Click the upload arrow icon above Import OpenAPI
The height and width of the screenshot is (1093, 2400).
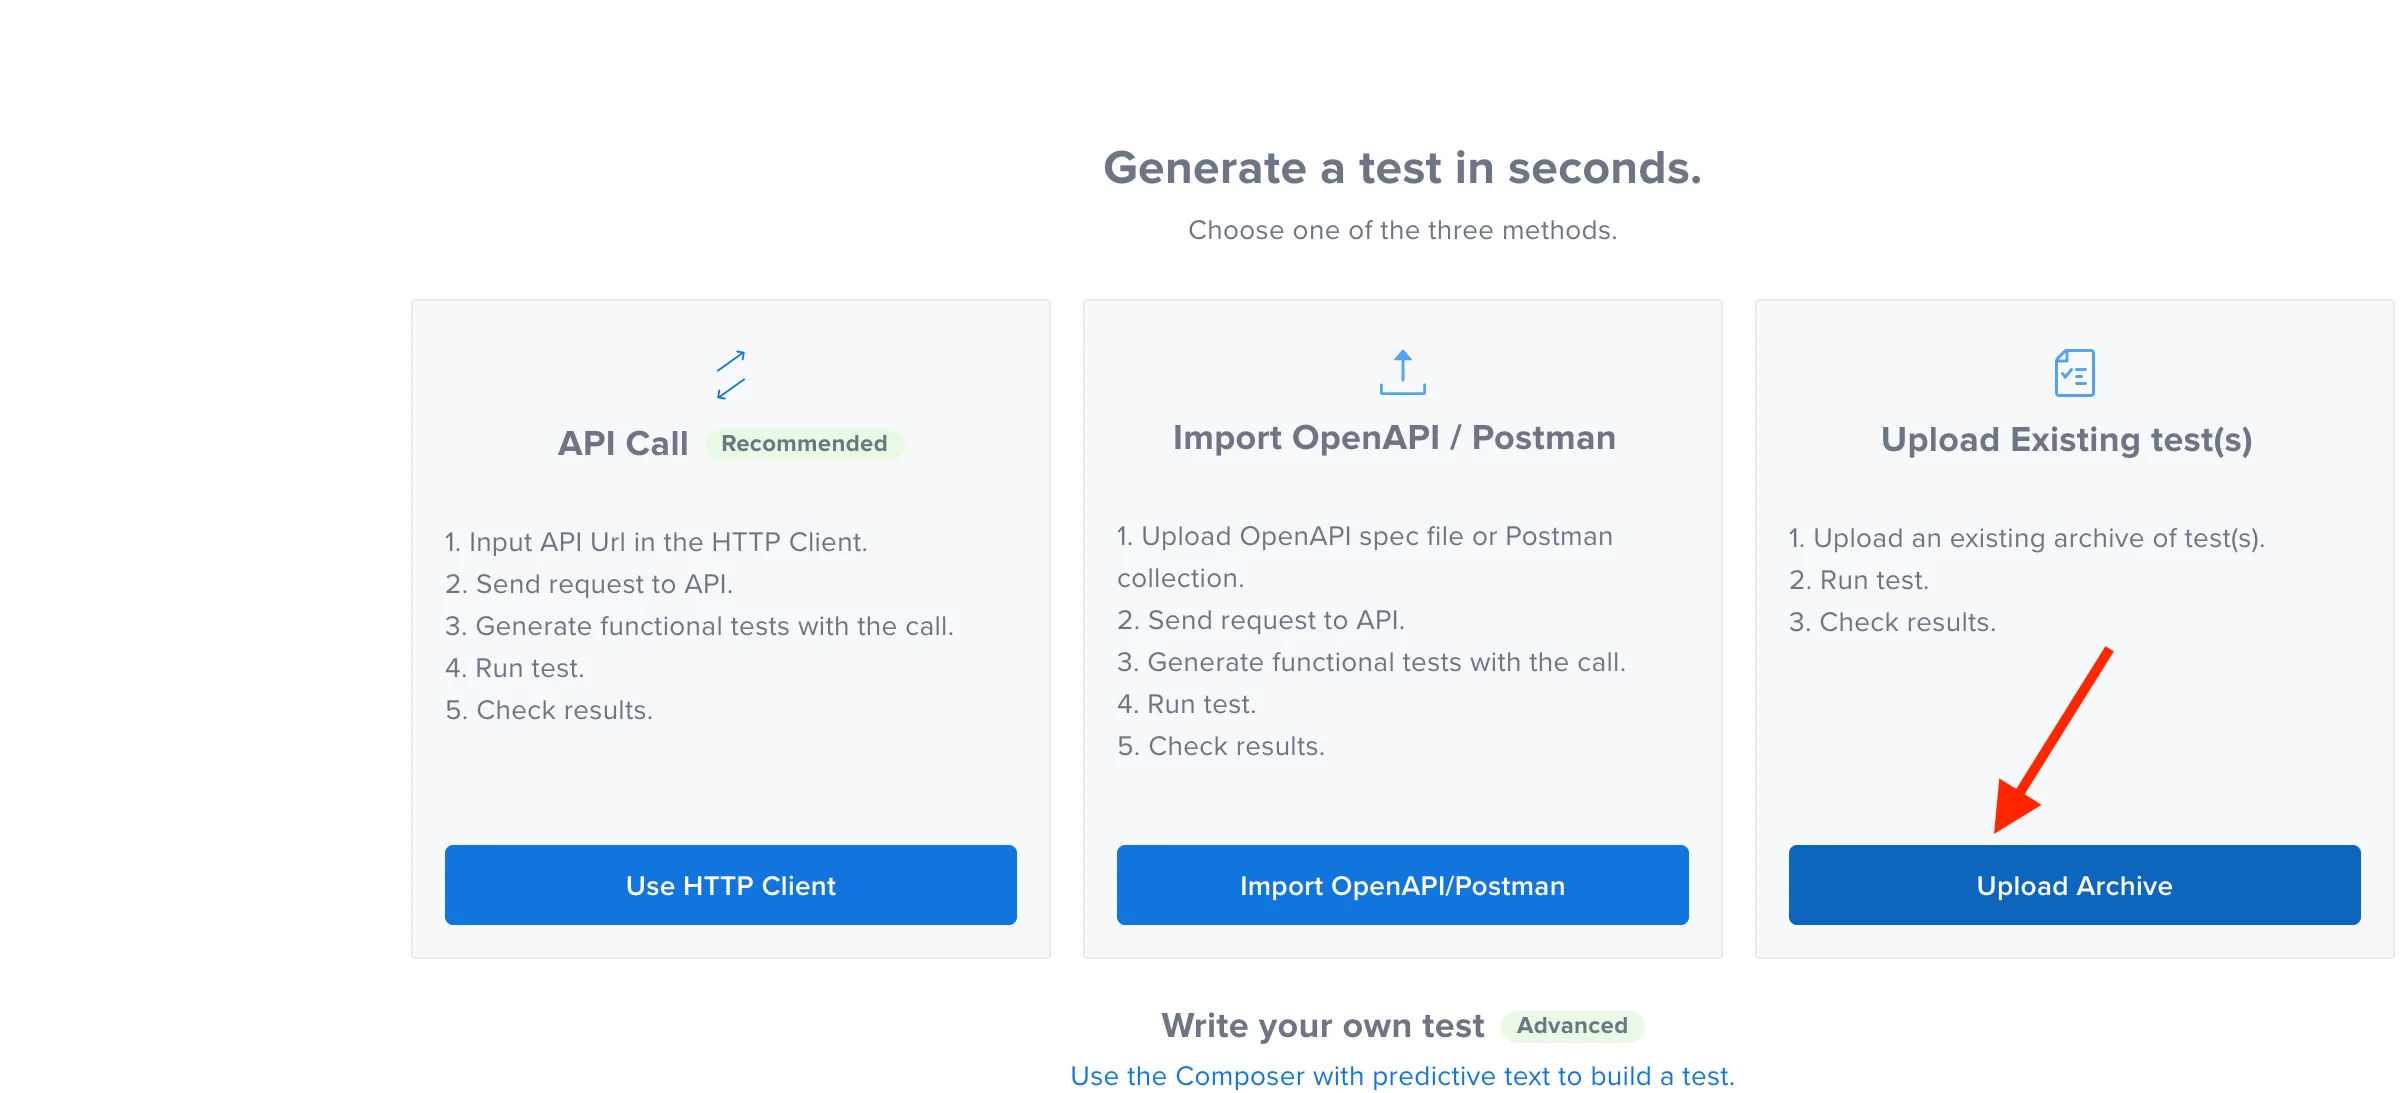tap(1402, 372)
